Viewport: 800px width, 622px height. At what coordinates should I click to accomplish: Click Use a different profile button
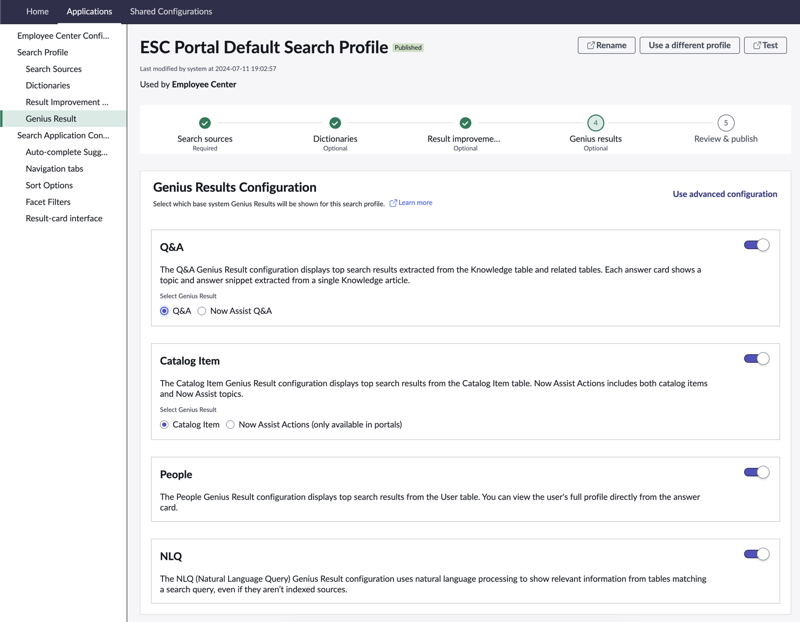pyautogui.click(x=689, y=45)
